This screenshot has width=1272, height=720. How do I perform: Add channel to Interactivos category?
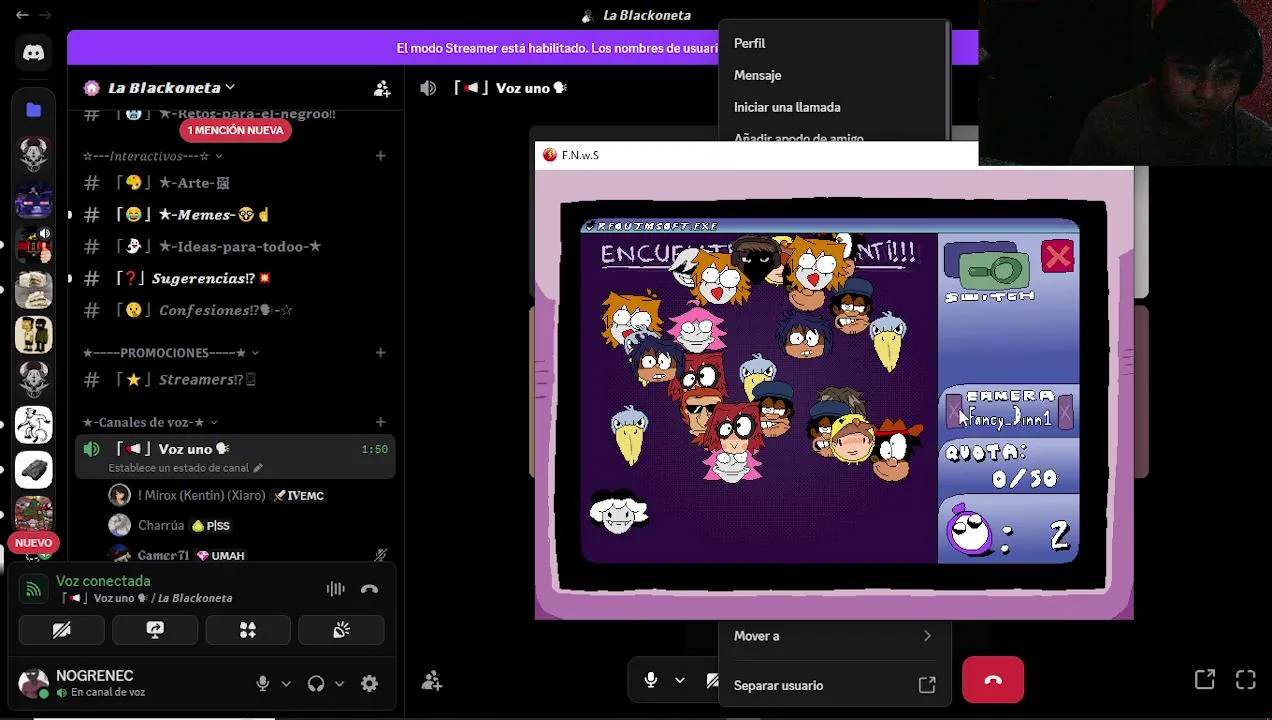click(381, 156)
